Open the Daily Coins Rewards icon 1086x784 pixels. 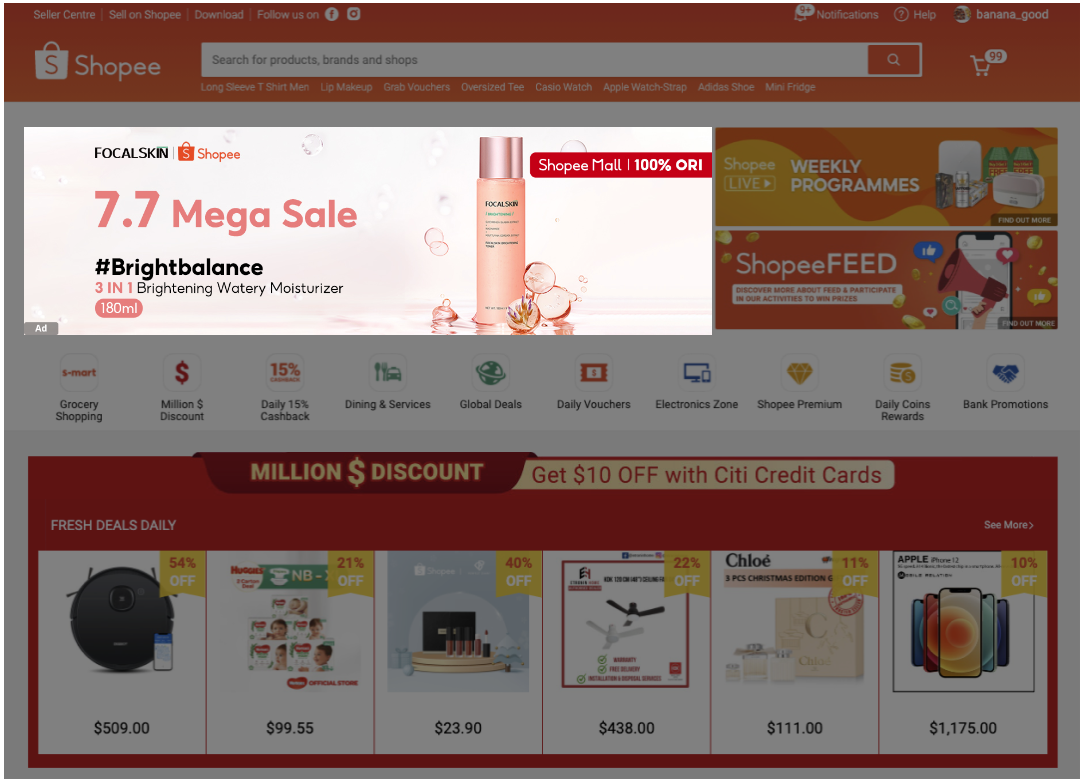coord(902,373)
